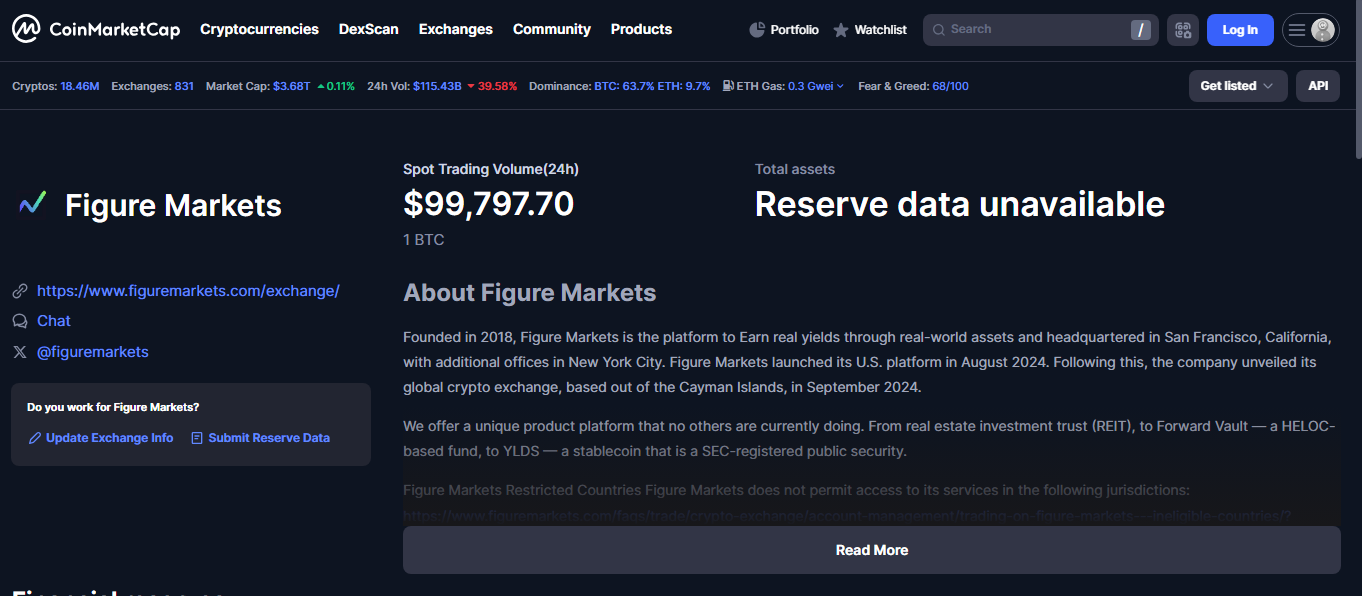Open the Cryptocurrencies menu

259,29
